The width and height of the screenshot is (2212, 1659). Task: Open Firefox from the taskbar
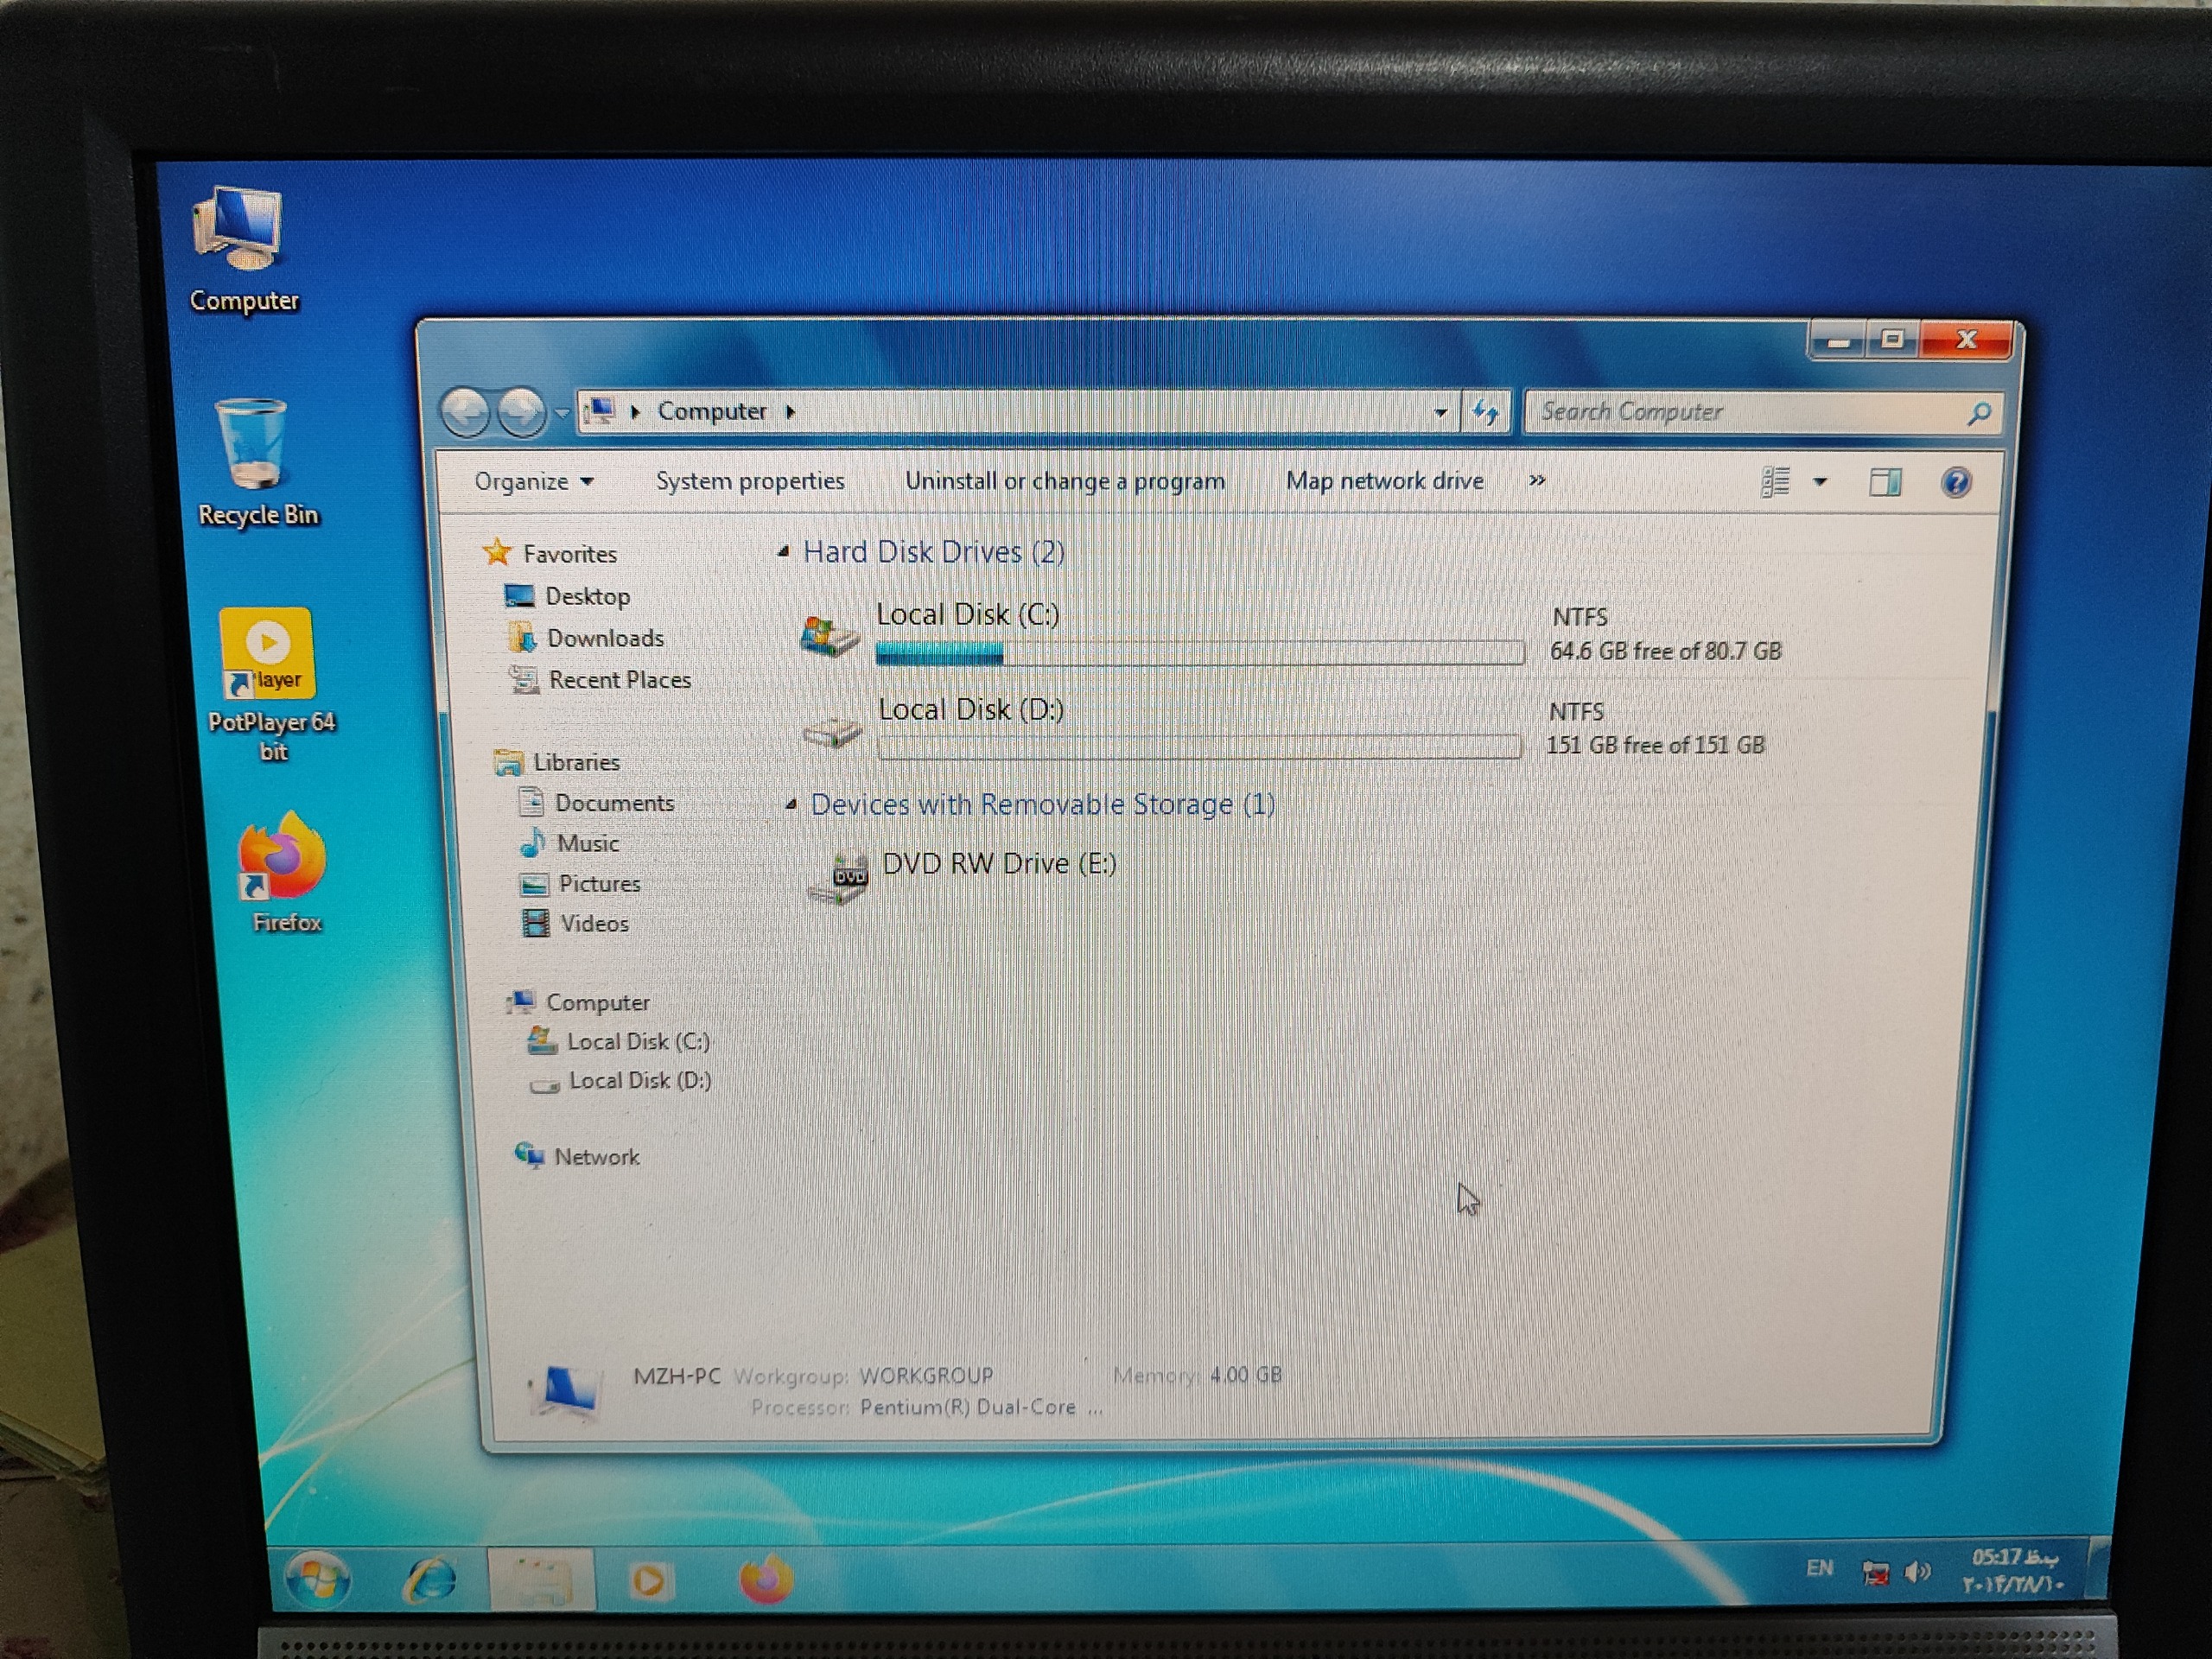[x=766, y=1580]
